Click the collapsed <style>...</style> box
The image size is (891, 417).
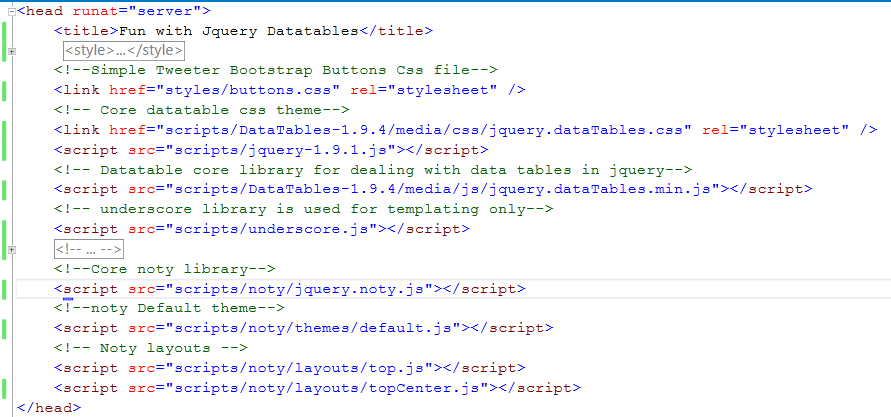tap(123, 51)
